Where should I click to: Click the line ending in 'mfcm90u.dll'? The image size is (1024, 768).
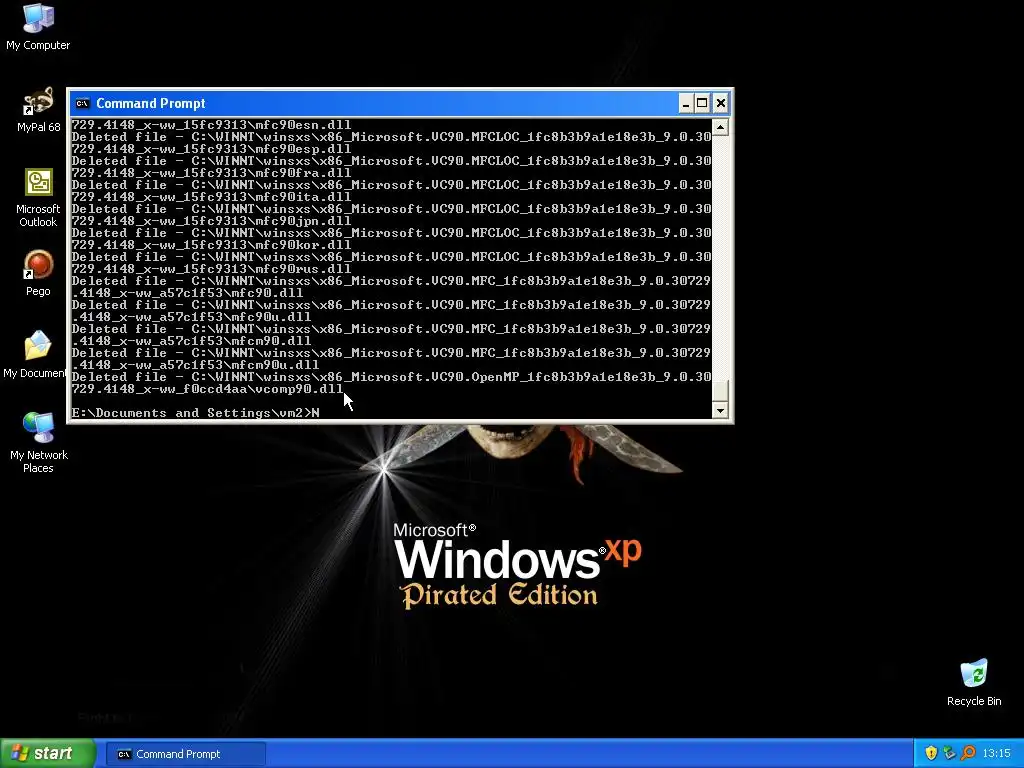tap(195, 365)
